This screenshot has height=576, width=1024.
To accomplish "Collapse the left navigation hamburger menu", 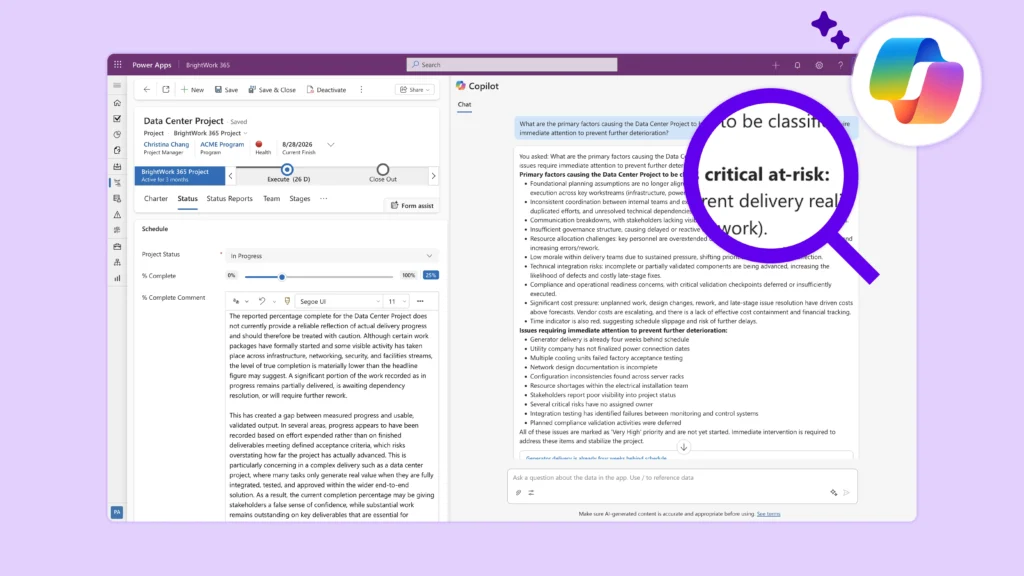I will point(118,86).
